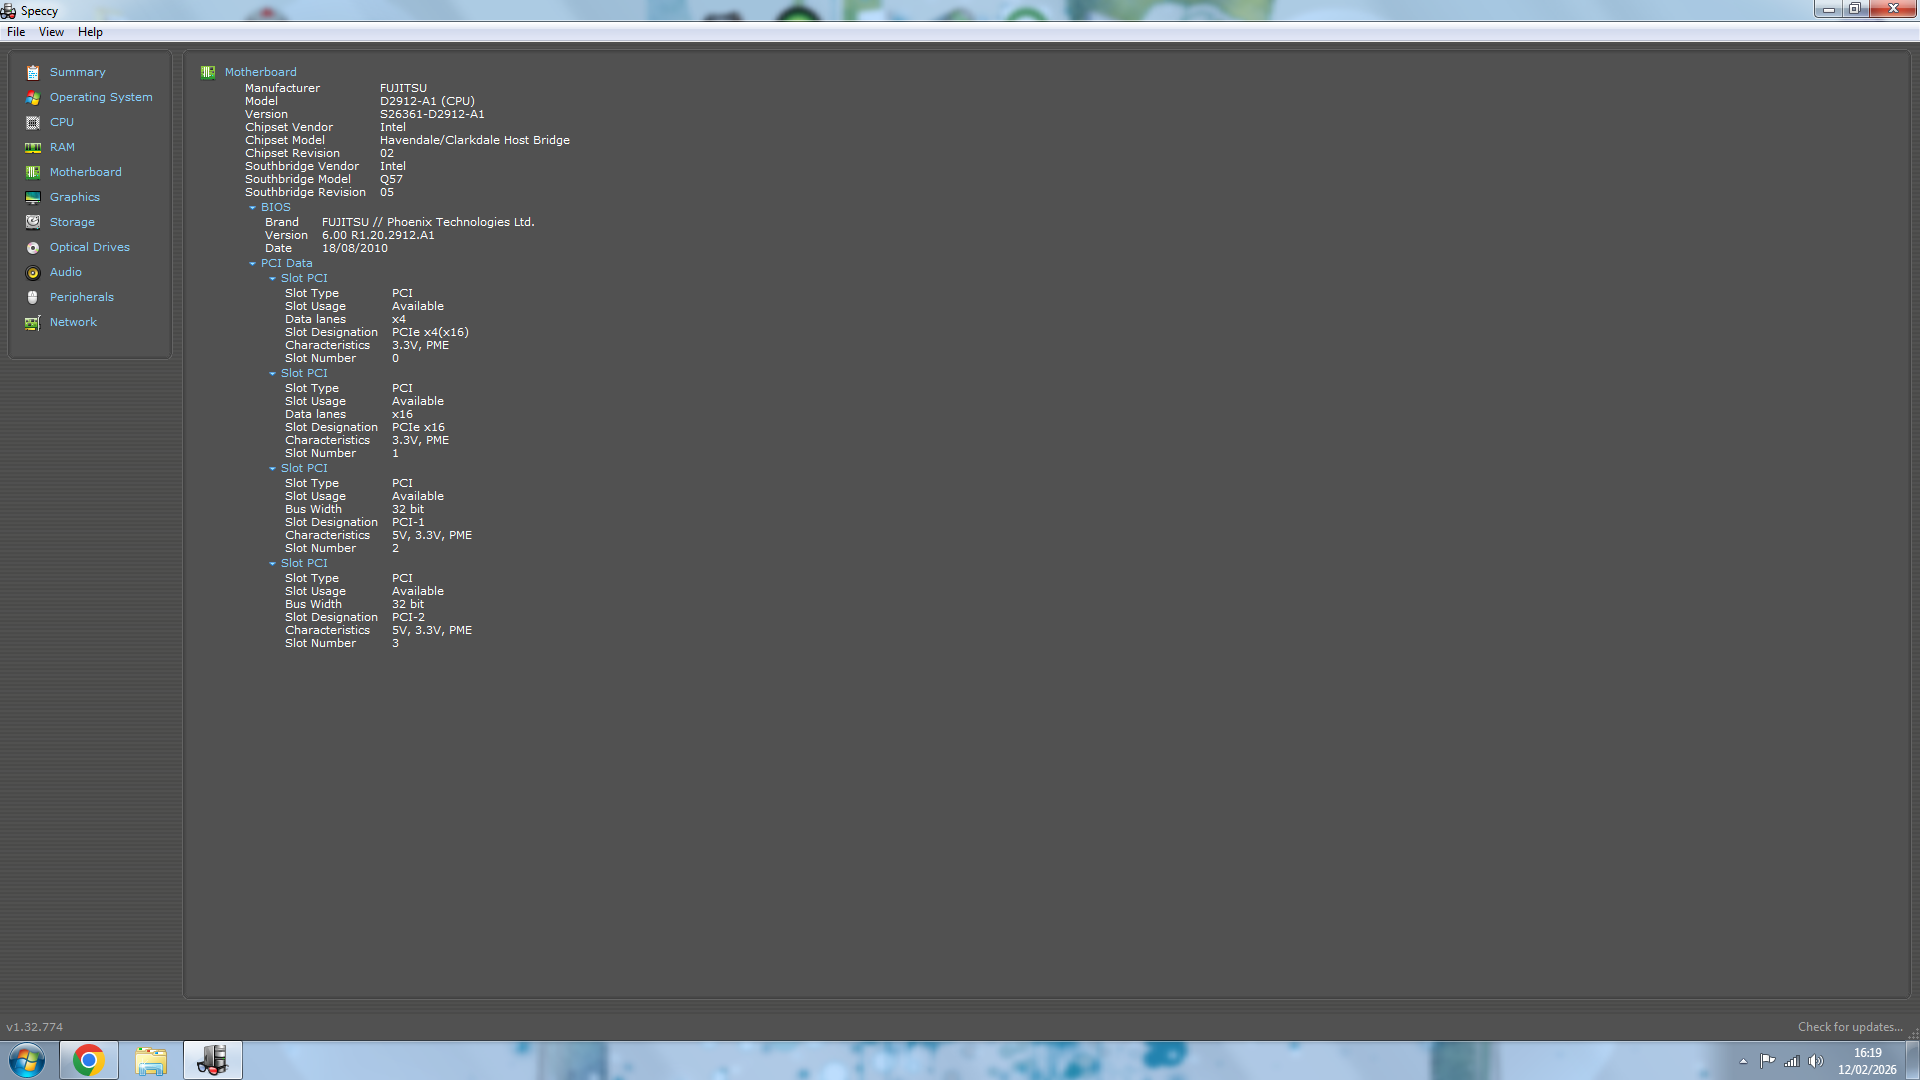Open Google Chrome from the taskbar
Viewport: 1920px width, 1080px height.
tap(88, 1060)
